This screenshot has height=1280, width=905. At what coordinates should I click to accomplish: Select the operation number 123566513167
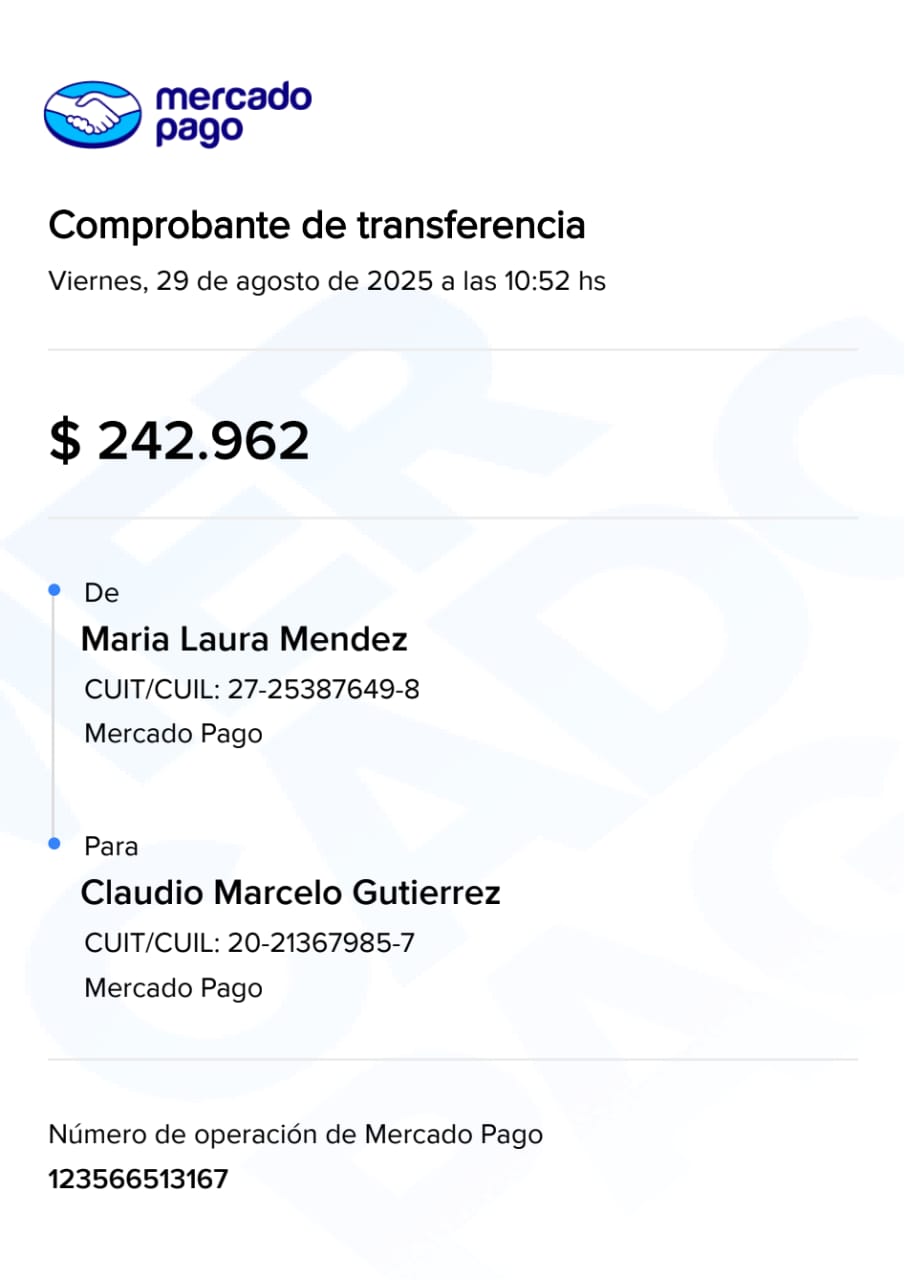[138, 1179]
